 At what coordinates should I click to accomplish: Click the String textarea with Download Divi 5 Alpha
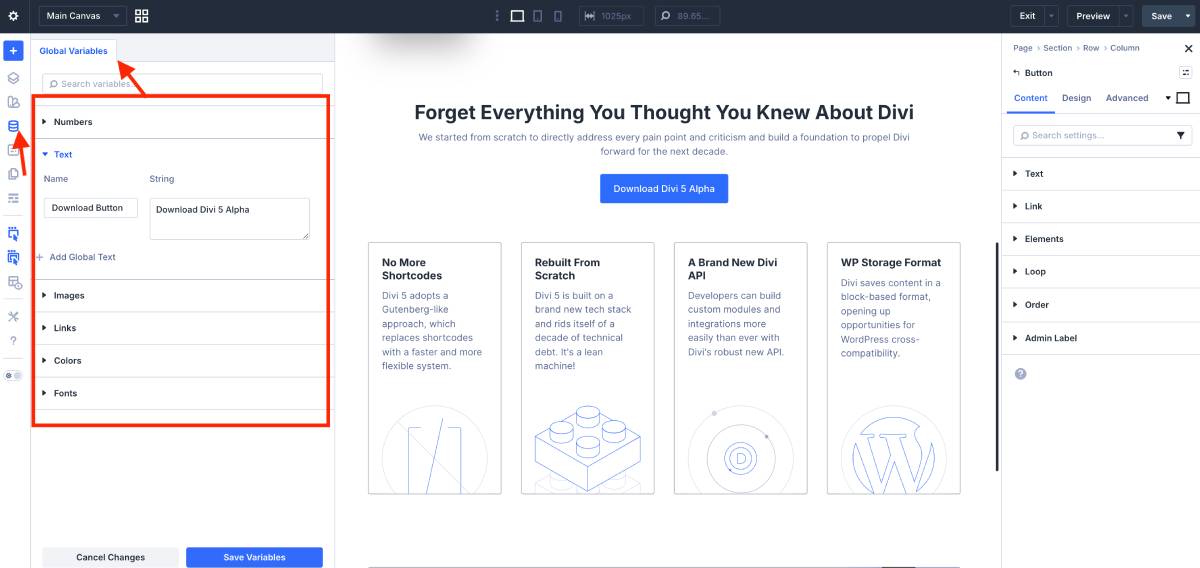coord(229,218)
